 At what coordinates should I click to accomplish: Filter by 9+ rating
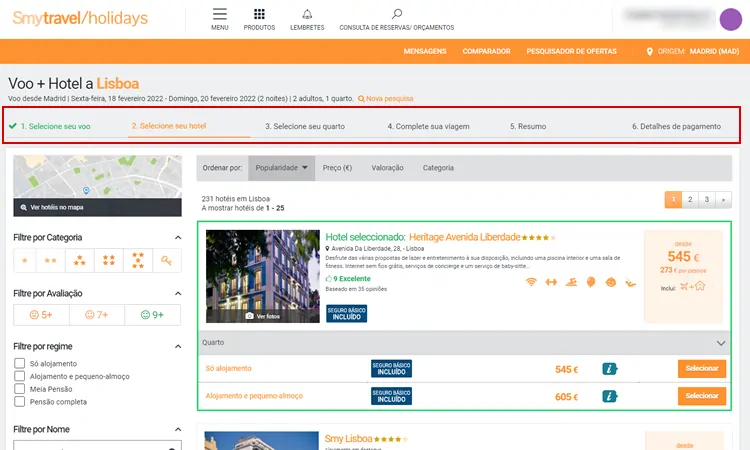point(152,314)
